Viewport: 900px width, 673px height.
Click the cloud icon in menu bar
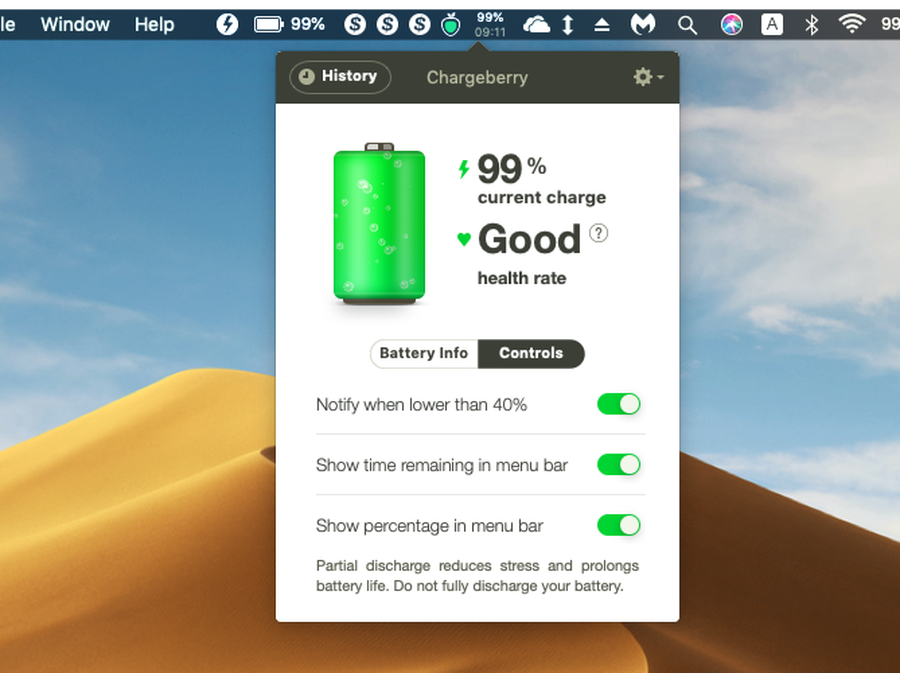pyautogui.click(x=537, y=25)
